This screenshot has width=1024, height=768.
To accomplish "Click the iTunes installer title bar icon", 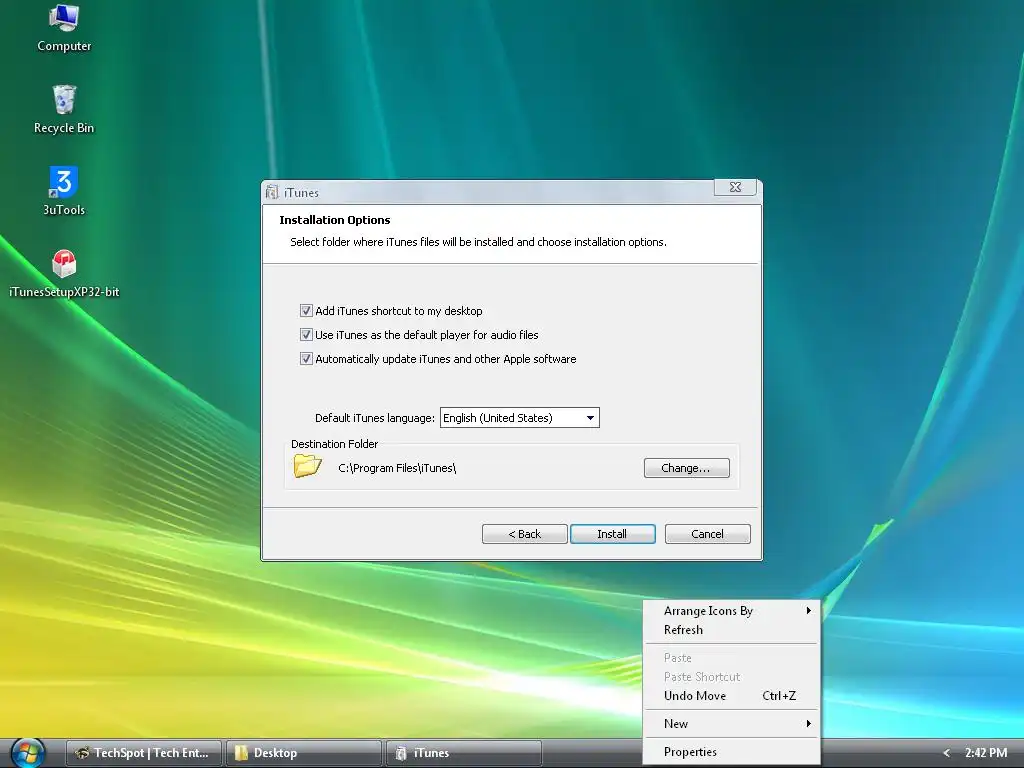I will click(272, 192).
